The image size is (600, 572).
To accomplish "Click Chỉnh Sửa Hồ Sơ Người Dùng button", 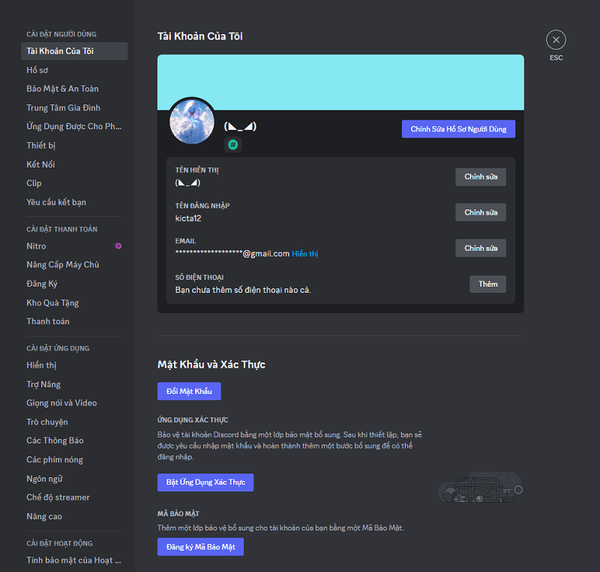I will coord(458,129).
